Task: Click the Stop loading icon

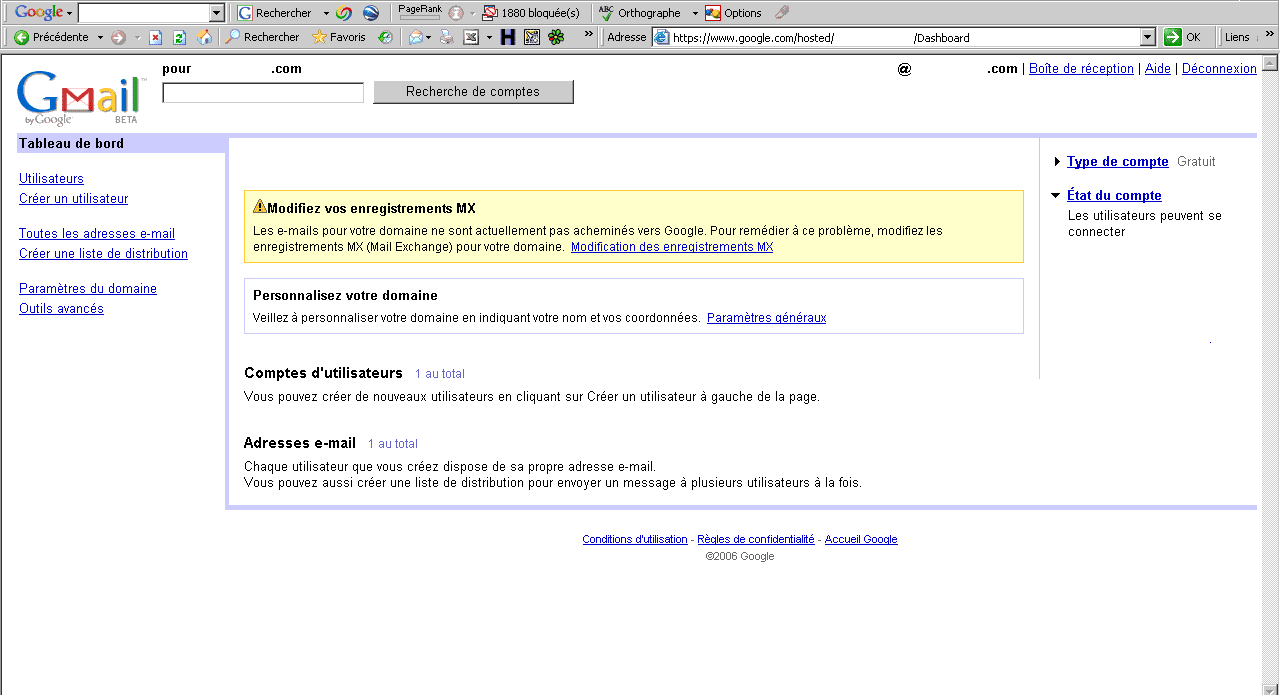Action: pyautogui.click(x=155, y=37)
